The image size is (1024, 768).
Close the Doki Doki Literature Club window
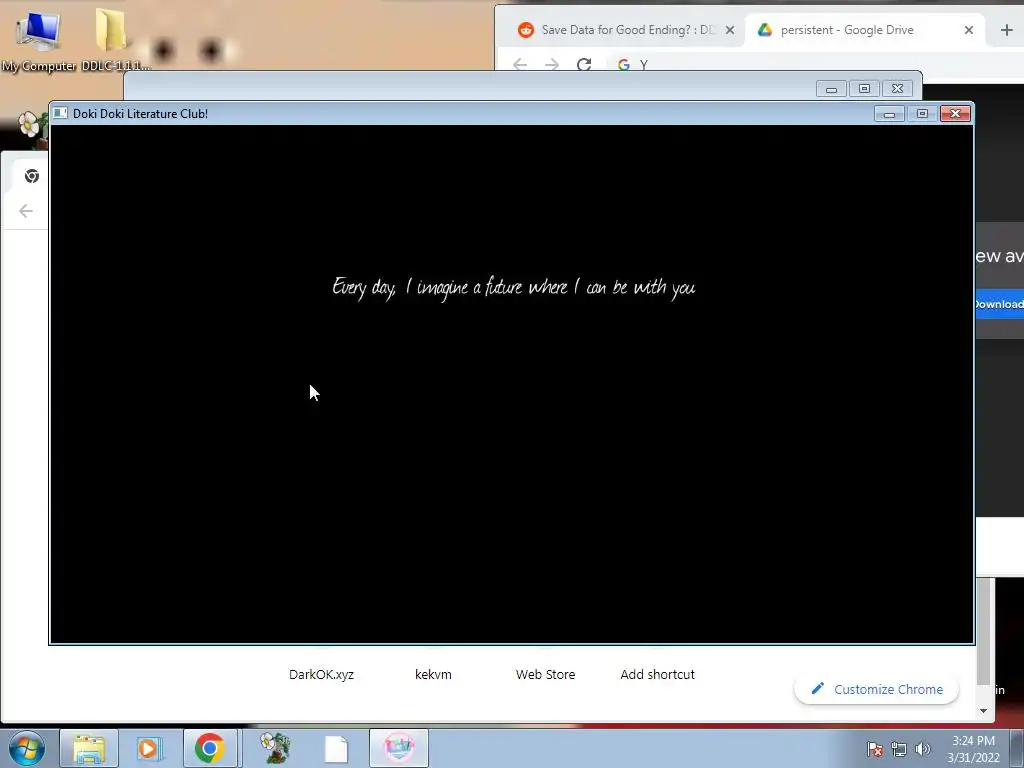955,114
